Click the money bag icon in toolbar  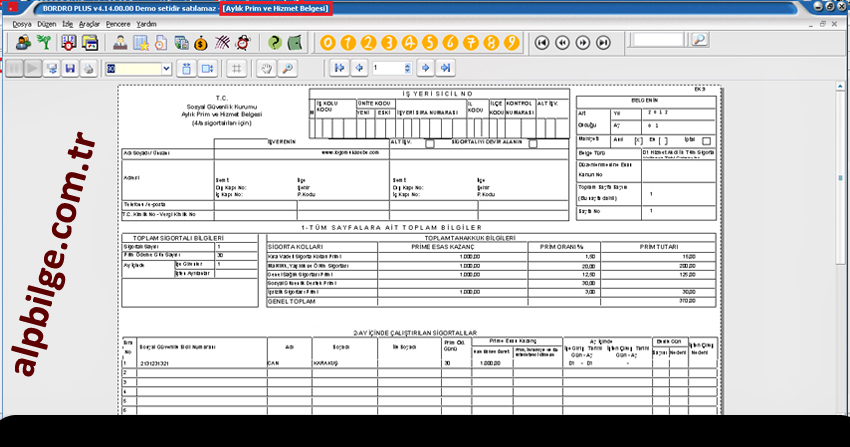click(x=203, y=43)
